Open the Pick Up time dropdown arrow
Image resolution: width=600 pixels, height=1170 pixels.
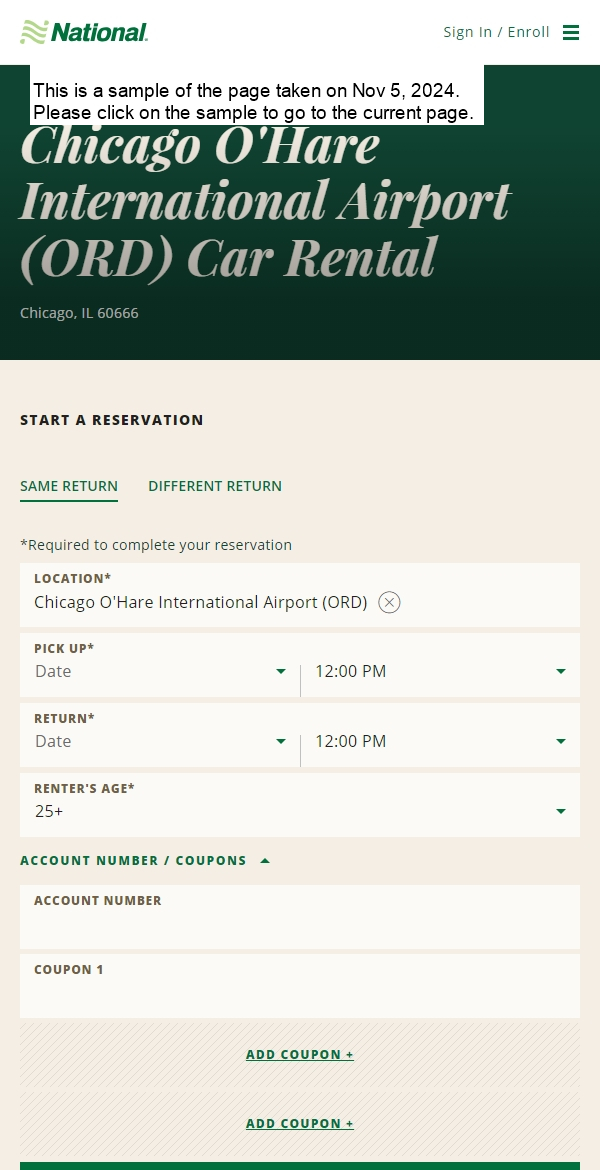pos(560,672)
